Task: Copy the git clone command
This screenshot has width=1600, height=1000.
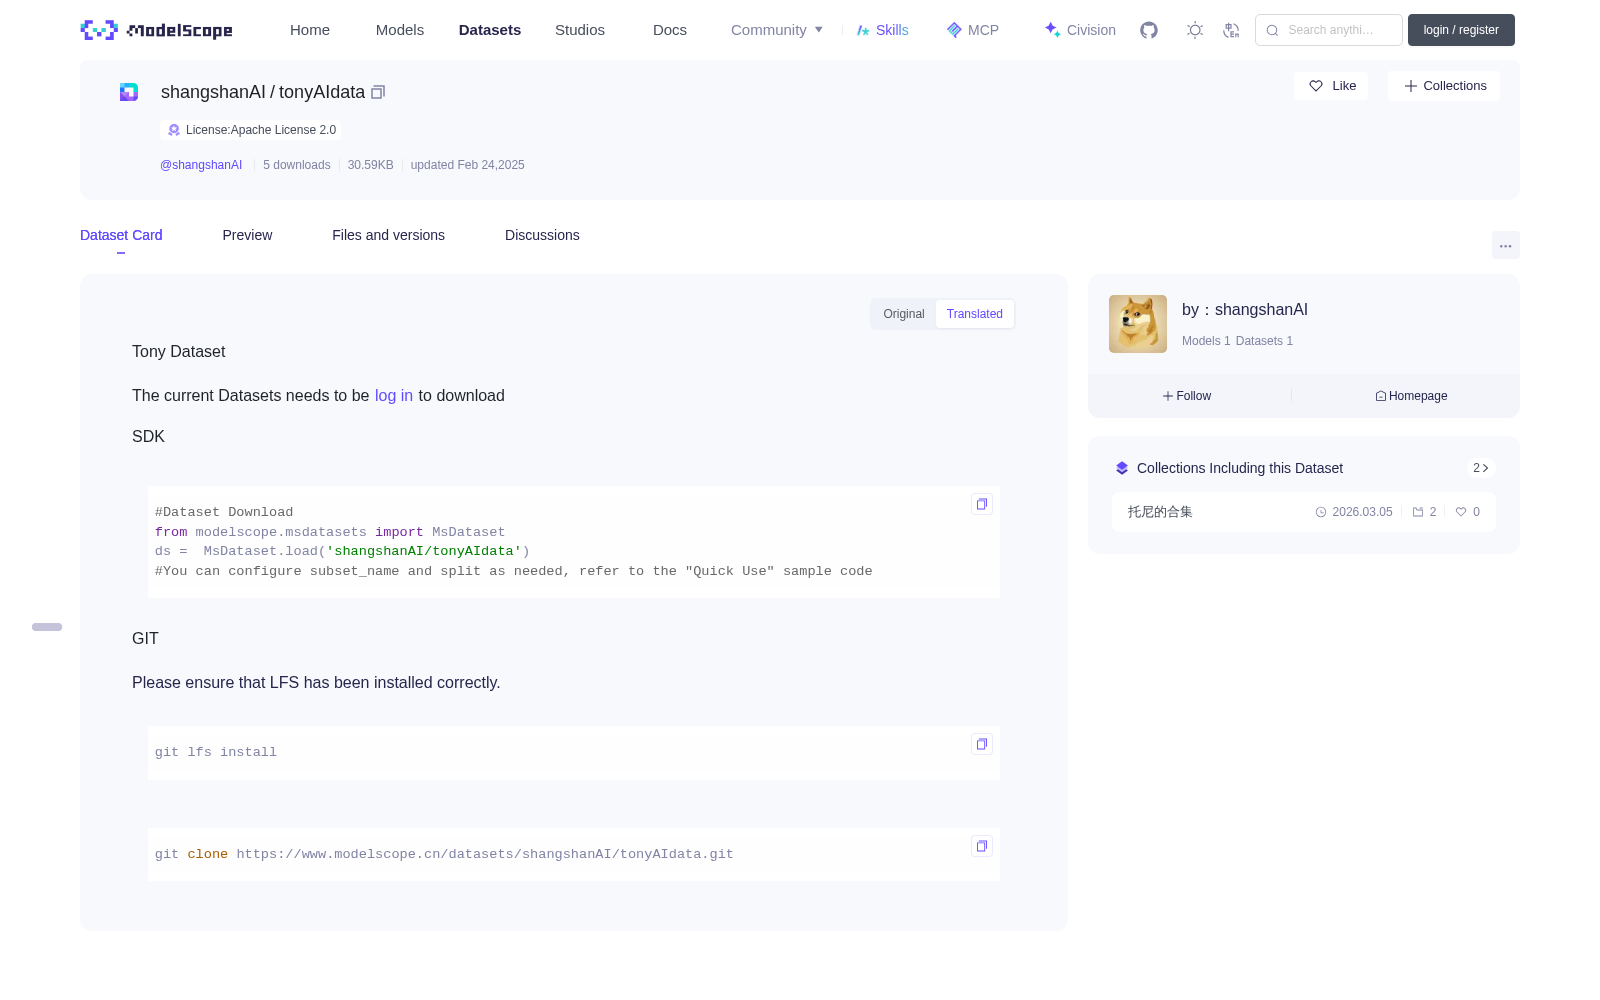Action: (x=982, y=846)
